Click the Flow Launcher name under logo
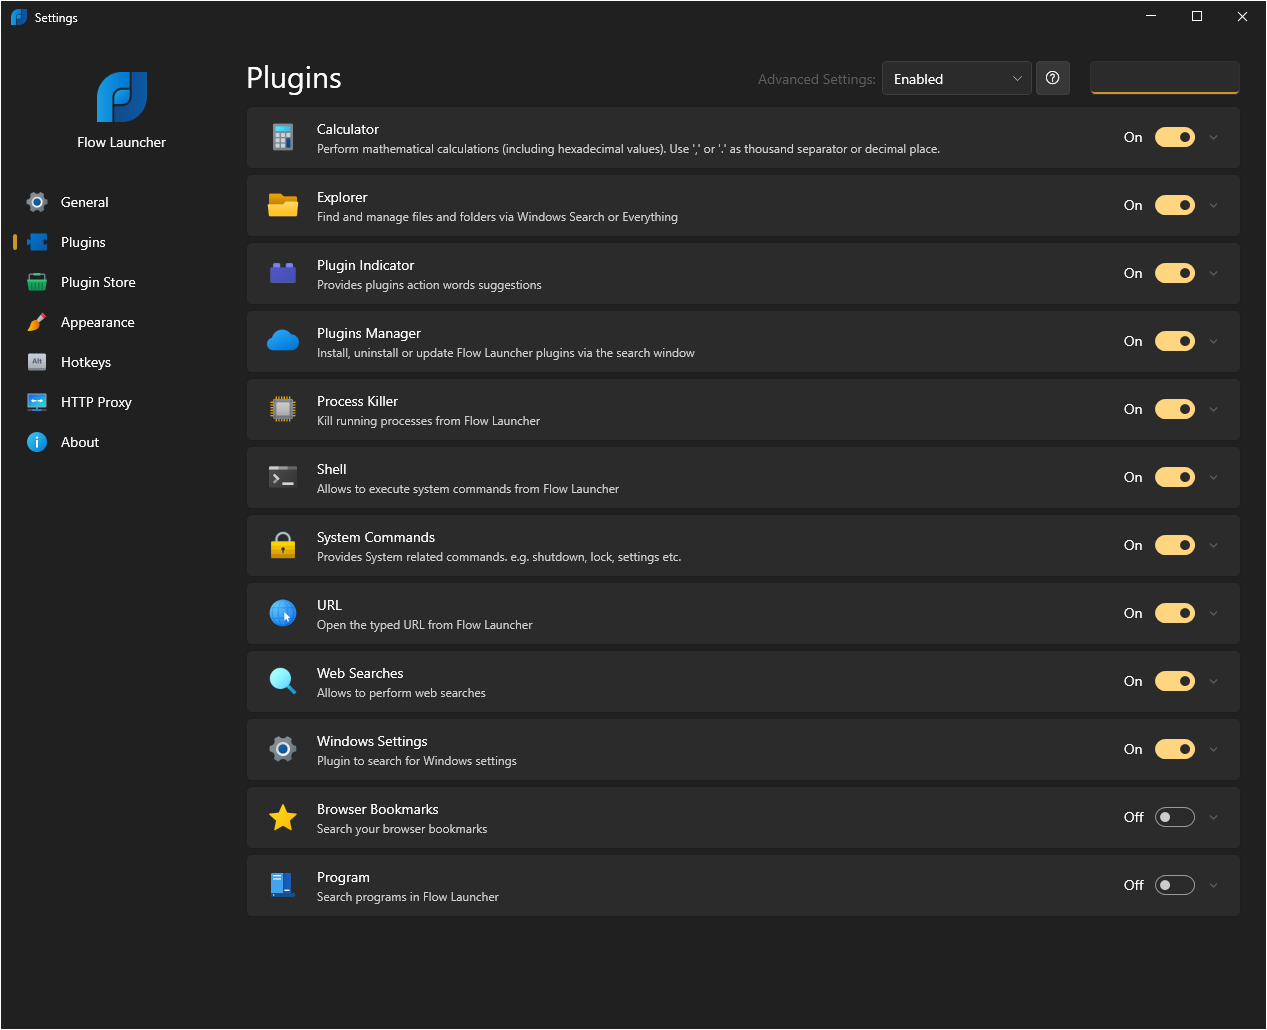The image size is (1267, 1030). tap(122, 142)
